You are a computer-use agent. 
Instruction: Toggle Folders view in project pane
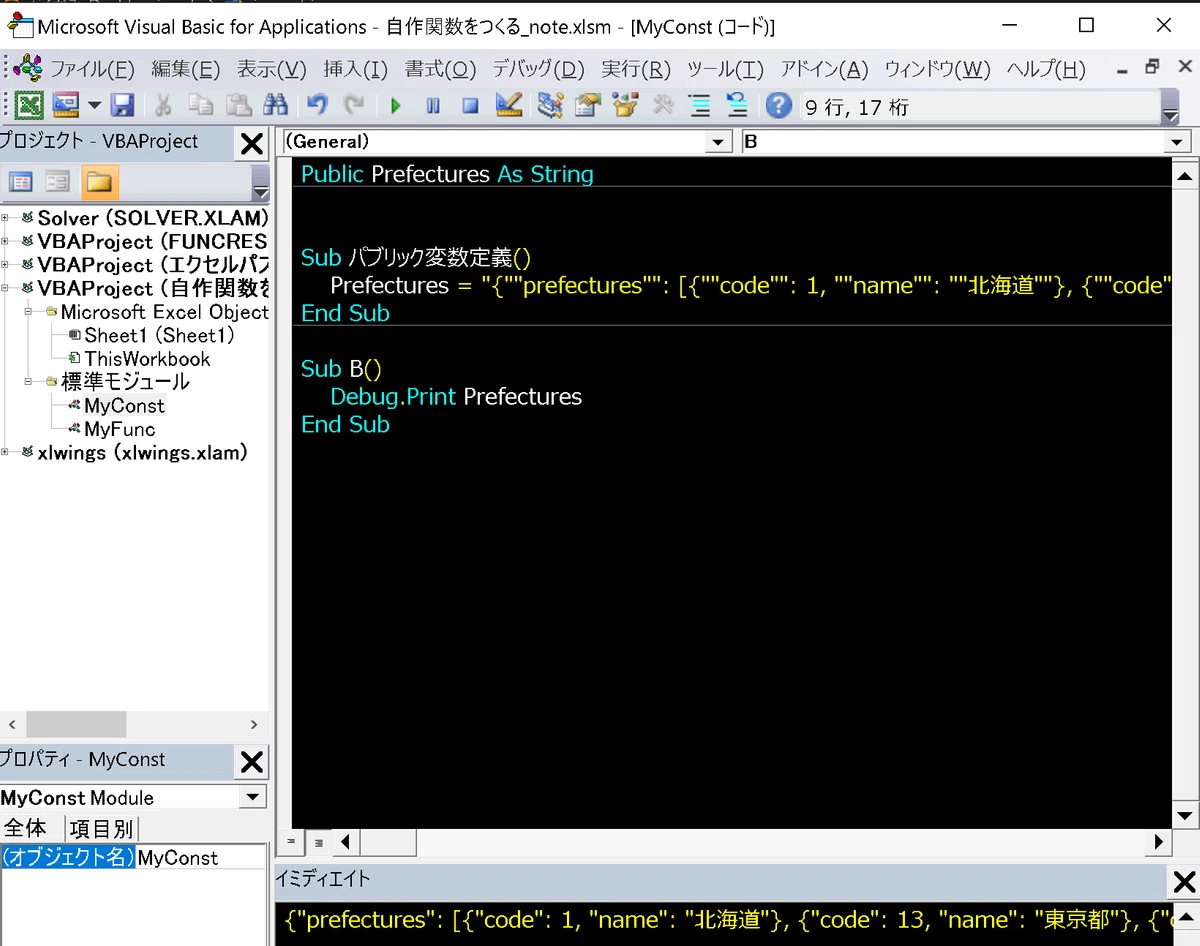(x=100, y=181)
